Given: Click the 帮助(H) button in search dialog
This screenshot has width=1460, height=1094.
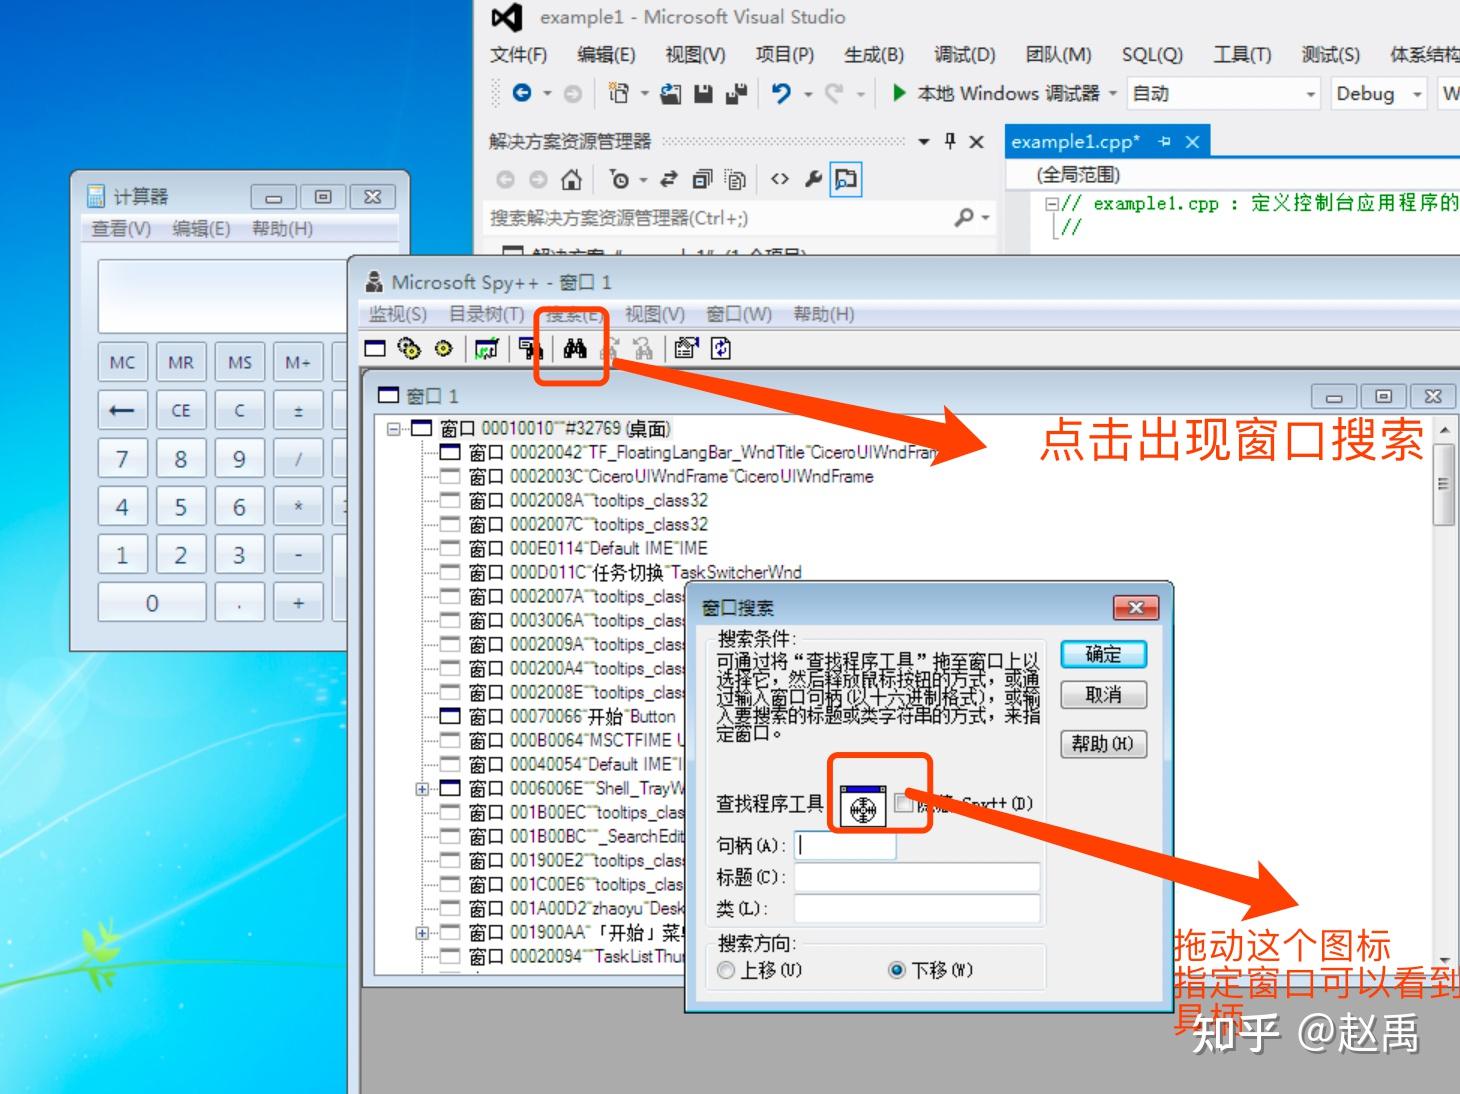Looking at the screenshot, I should pos(1103,743).
